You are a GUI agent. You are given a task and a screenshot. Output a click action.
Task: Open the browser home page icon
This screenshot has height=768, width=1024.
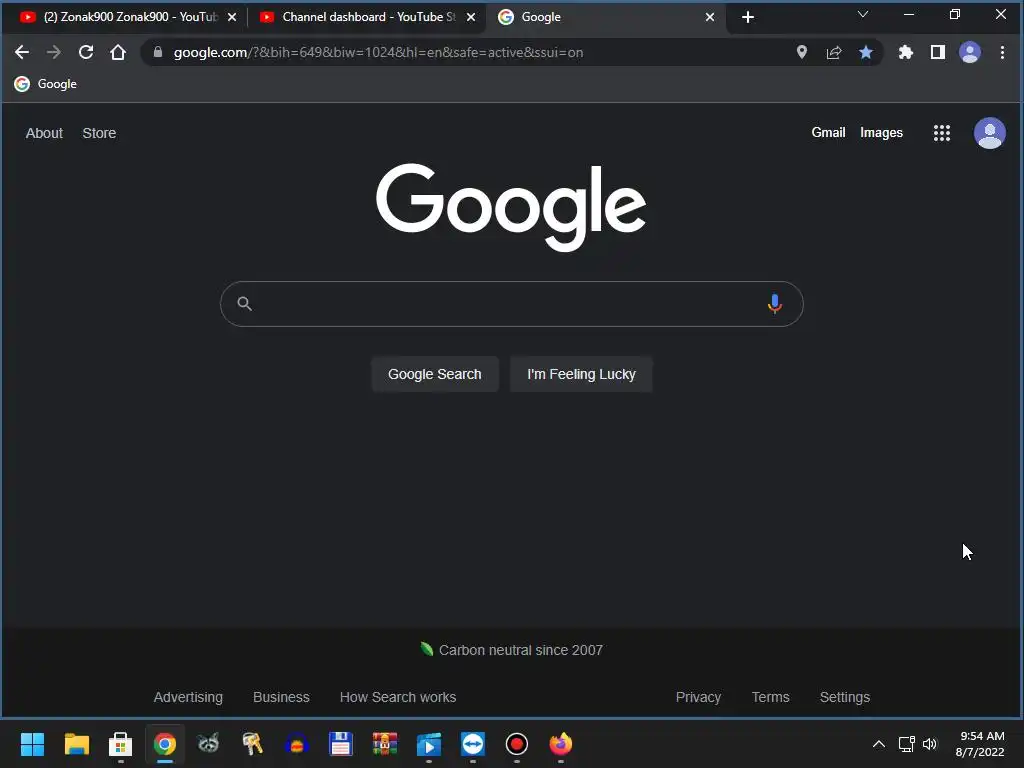118,52
